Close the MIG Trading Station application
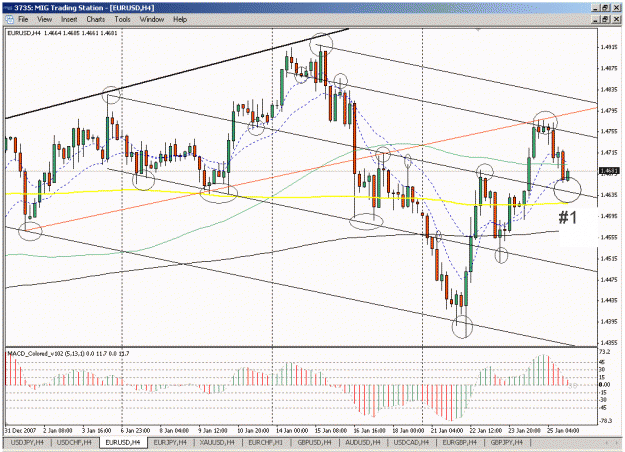625x452 pixels. pyautogui.click(x=615, y=8)
